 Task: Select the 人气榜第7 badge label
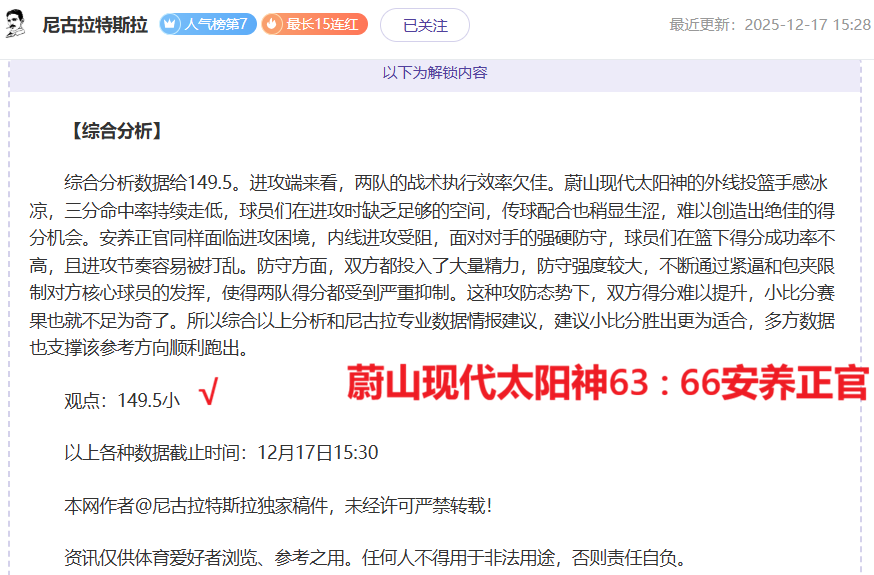(x=215, y=25)
